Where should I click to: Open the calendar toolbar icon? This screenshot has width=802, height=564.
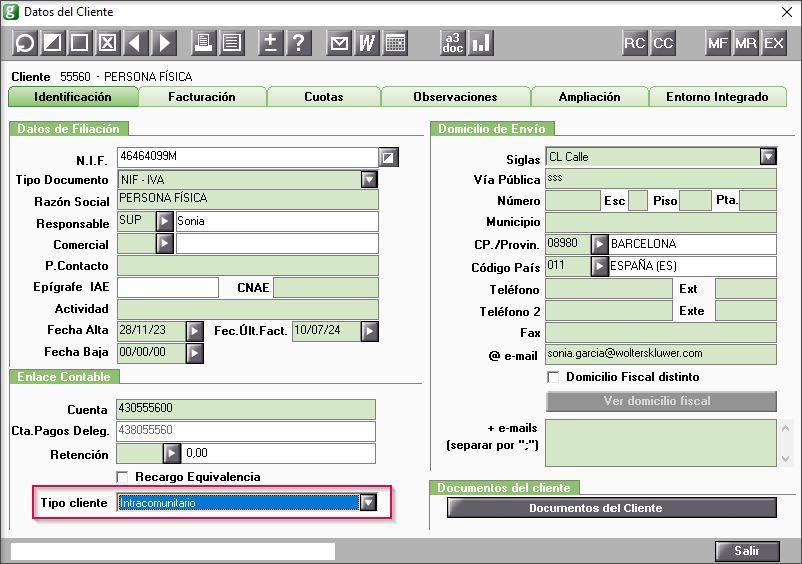click(395, 42)
